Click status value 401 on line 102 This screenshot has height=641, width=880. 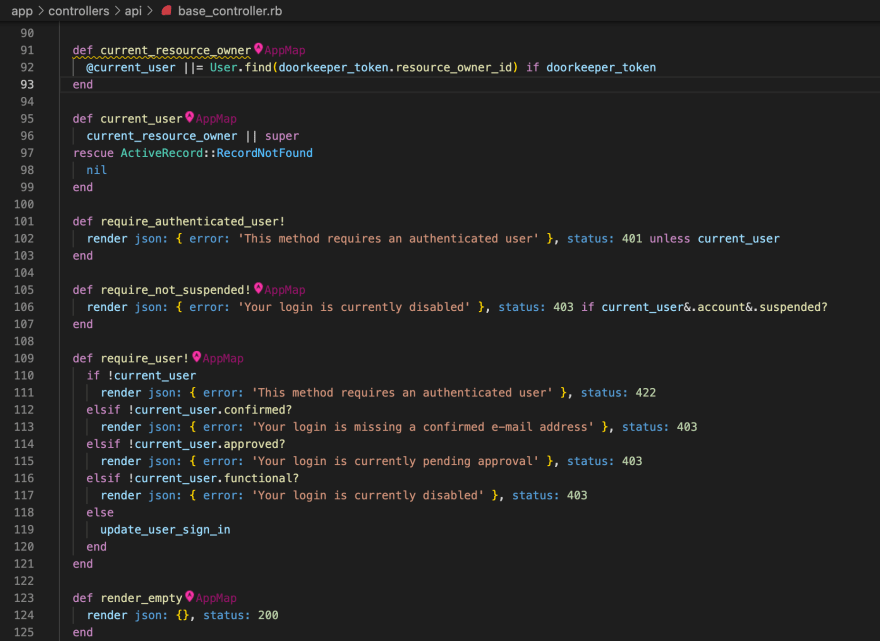(632, 239)
